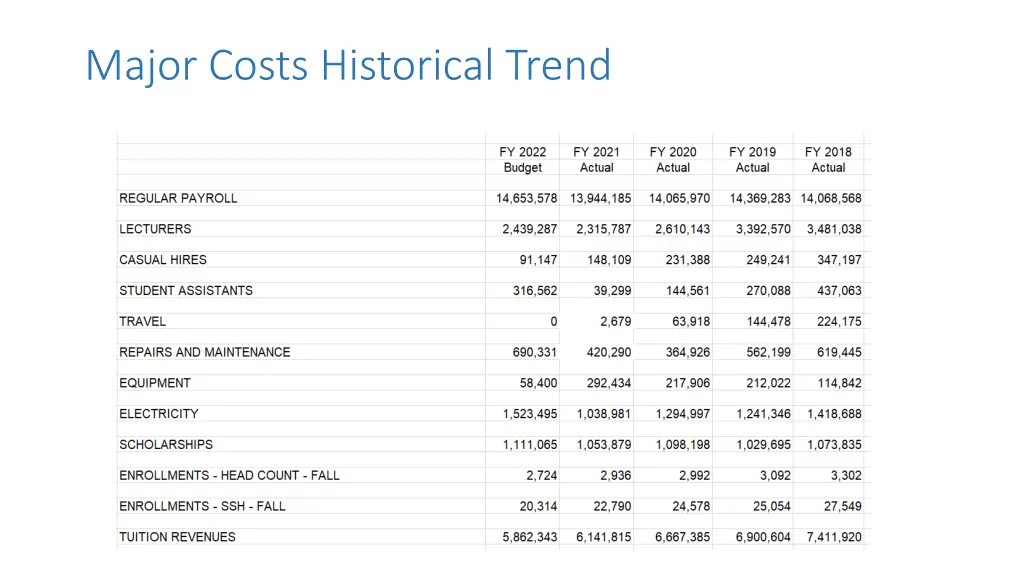
Task: Select the FY 2018 Actual column header
Action: pyautogui.click(x=828, y=159)
